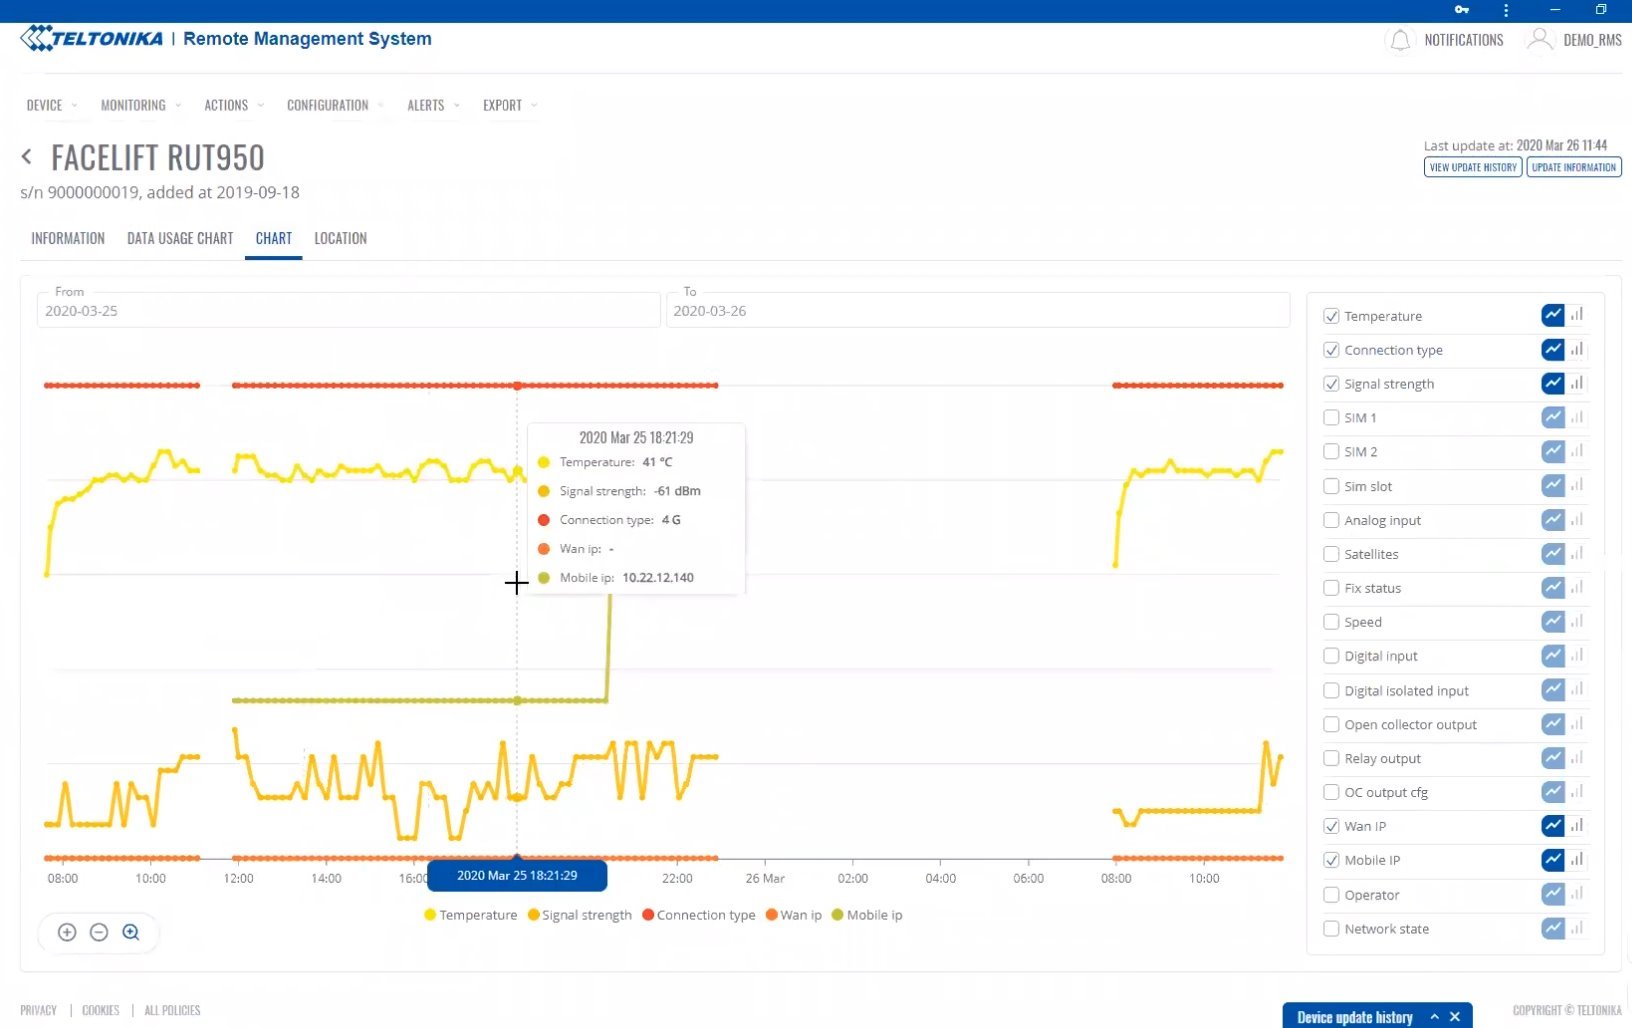Open the Location tab

point(340,238)
